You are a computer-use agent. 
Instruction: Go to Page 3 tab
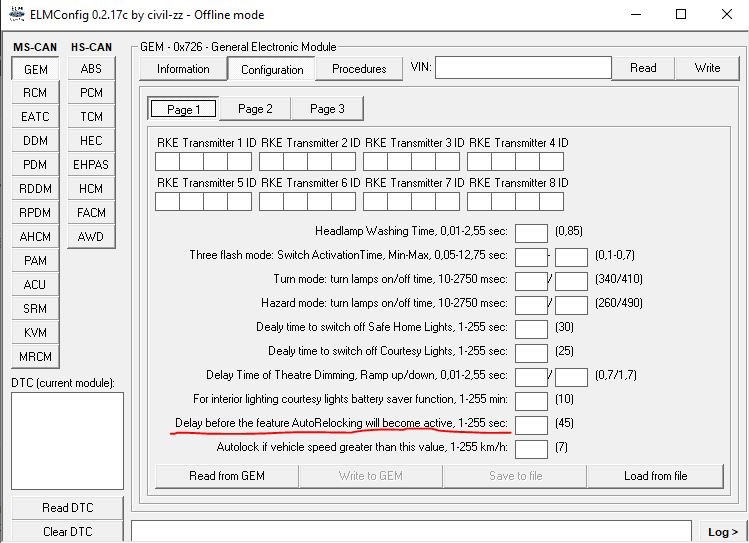click(327, 109)
